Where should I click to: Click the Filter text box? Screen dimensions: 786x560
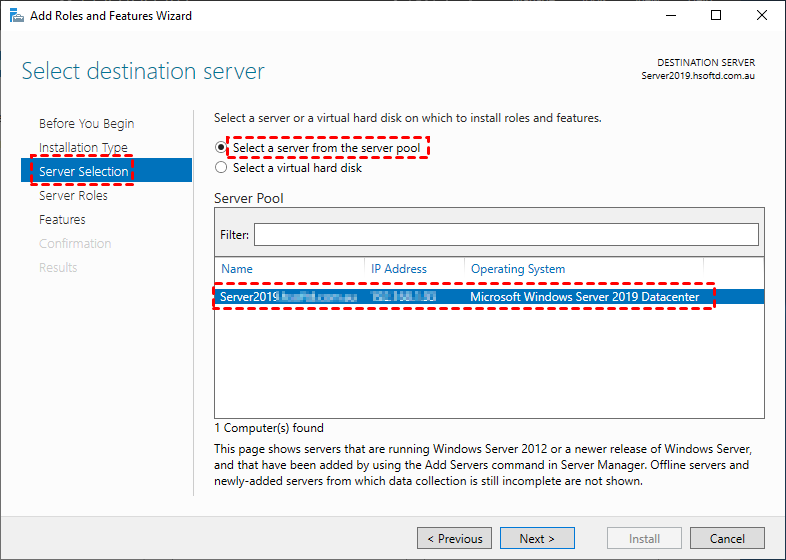506,234
